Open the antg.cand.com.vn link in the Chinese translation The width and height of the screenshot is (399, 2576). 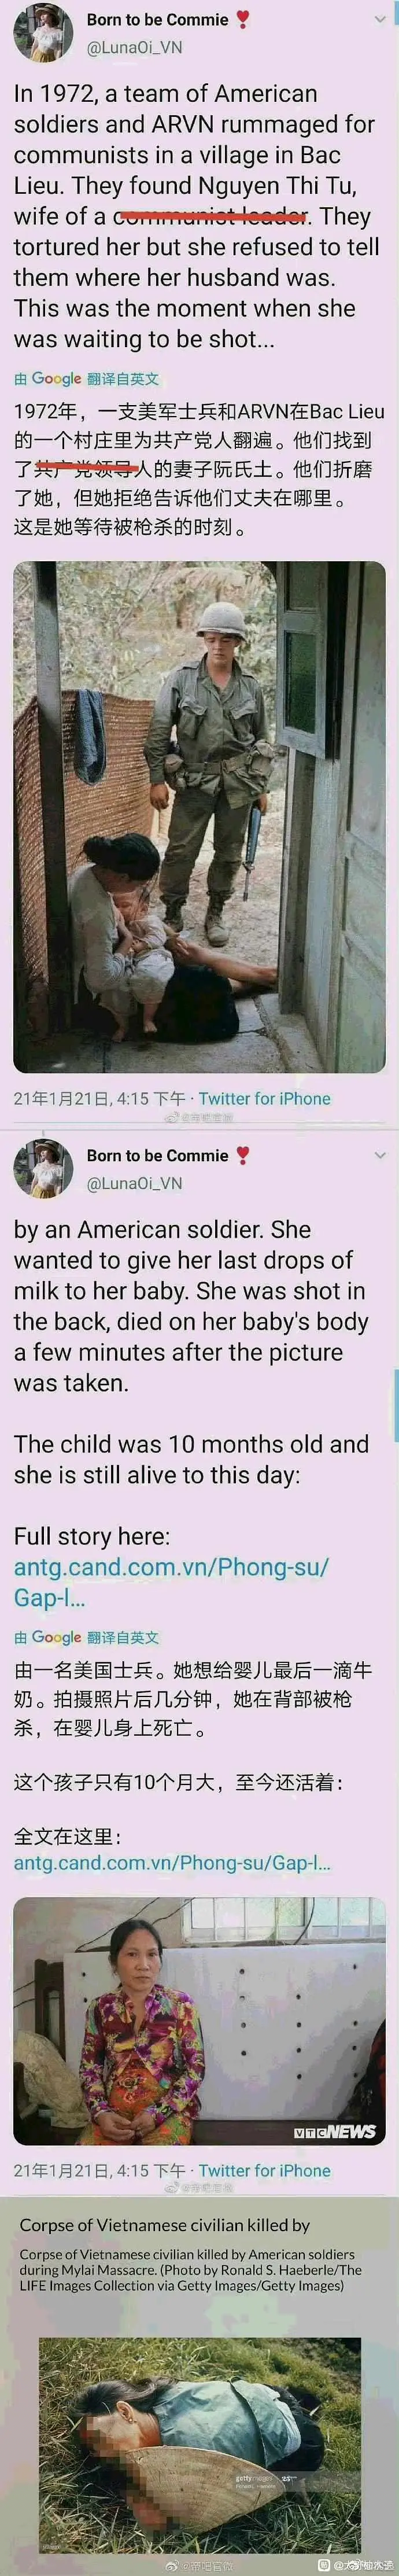pos(171,1862)
